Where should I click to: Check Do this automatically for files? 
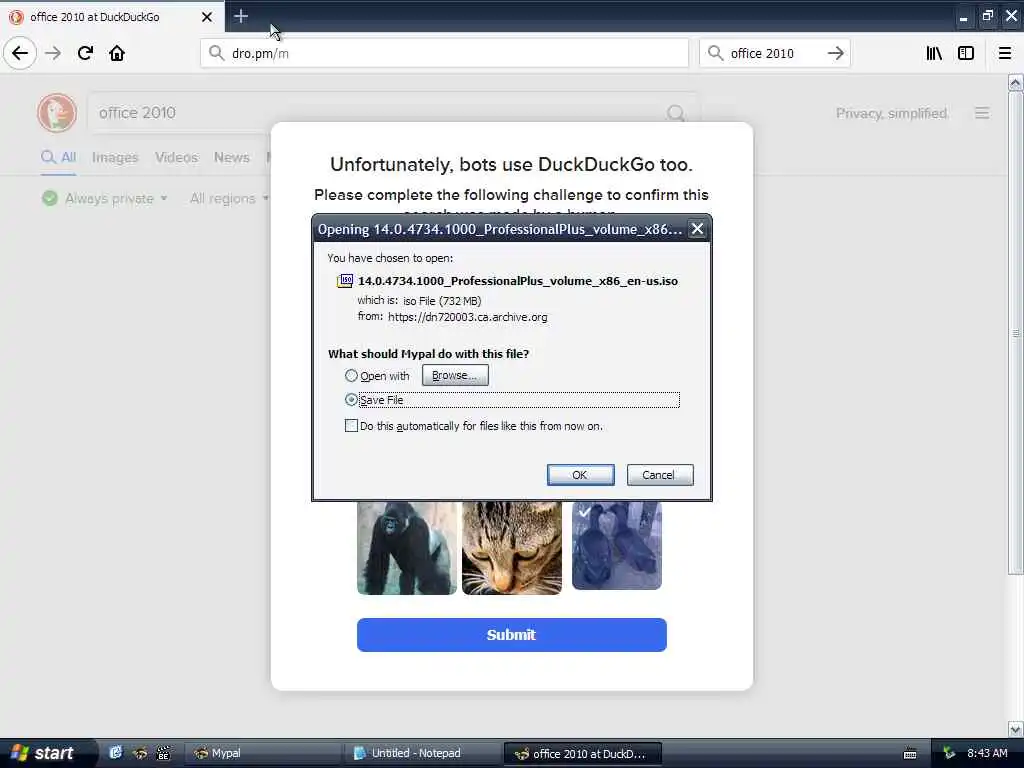point(351,426)
